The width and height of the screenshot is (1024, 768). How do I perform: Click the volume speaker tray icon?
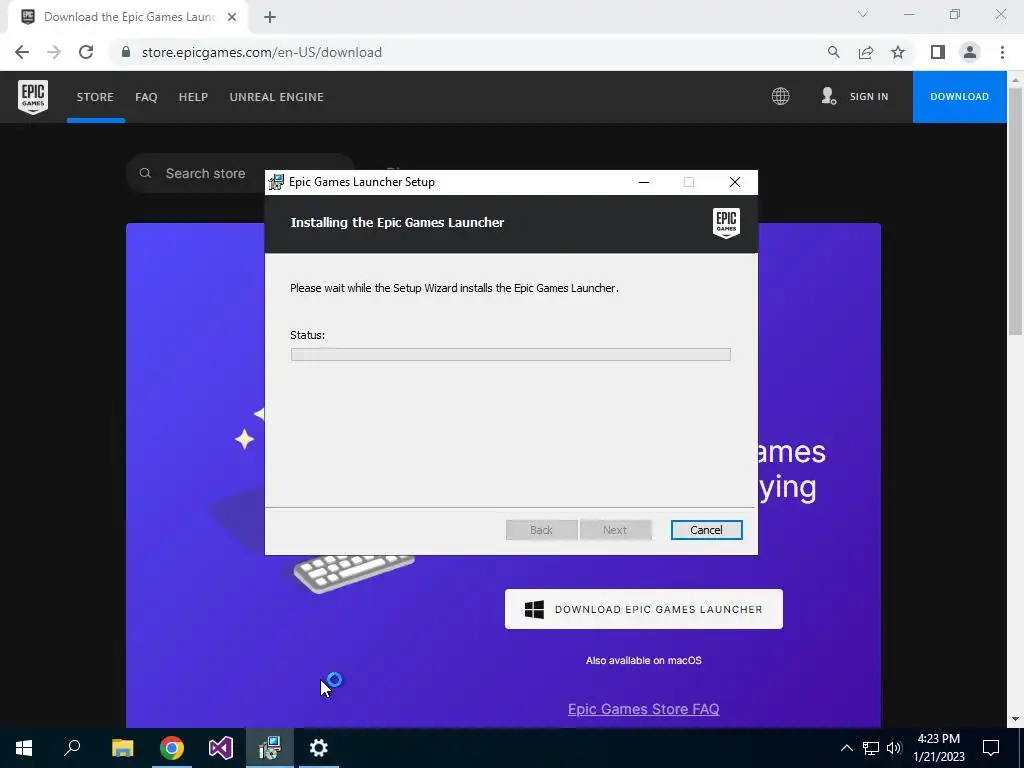[x=894, y=748]
